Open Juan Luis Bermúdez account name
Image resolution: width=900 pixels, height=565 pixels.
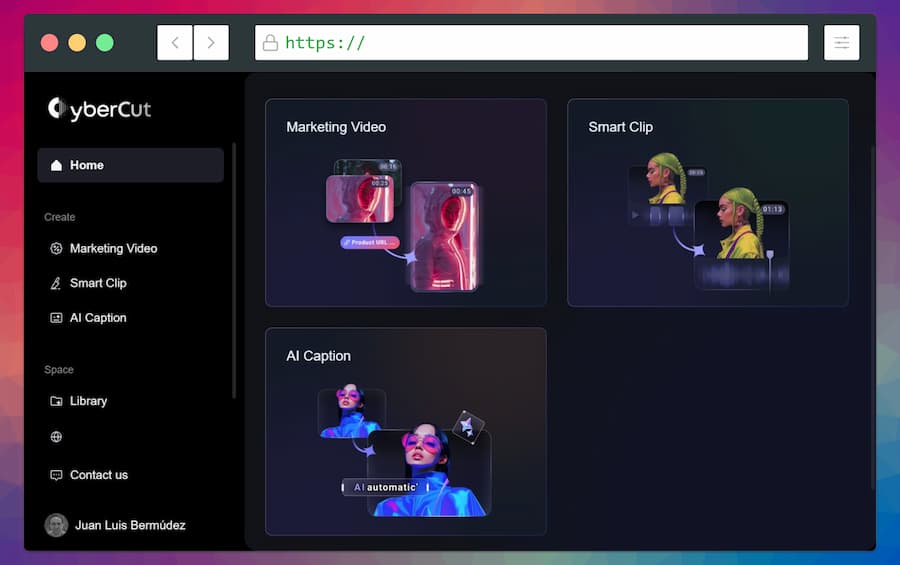pos(130,525)
